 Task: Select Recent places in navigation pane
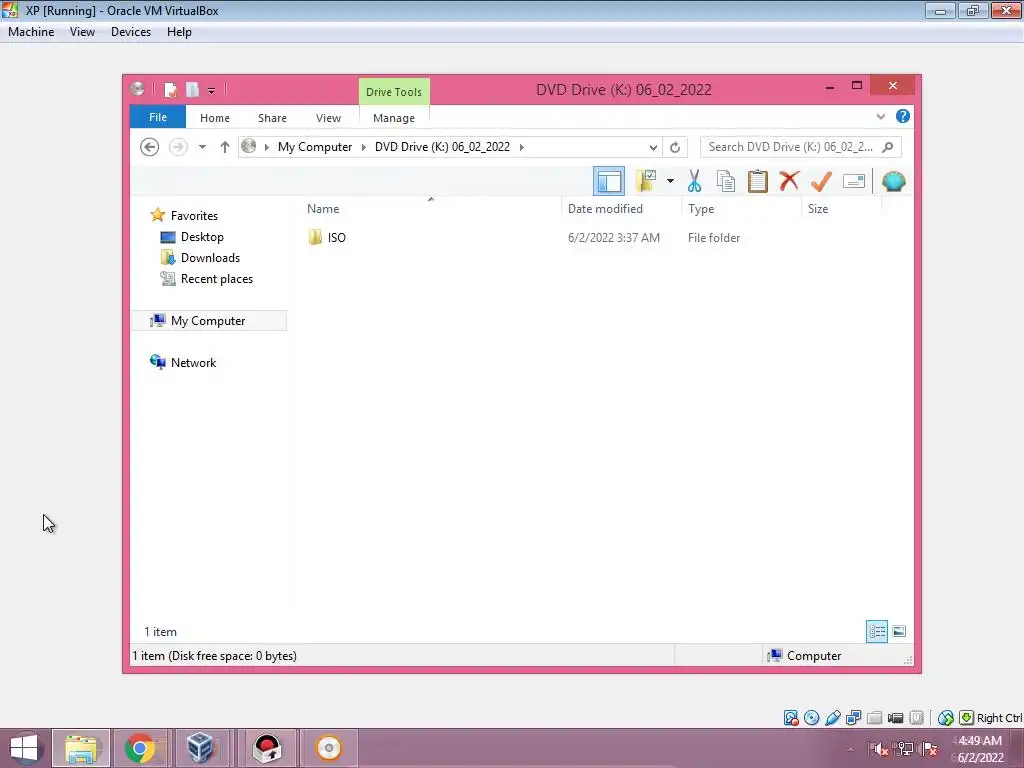217,279
